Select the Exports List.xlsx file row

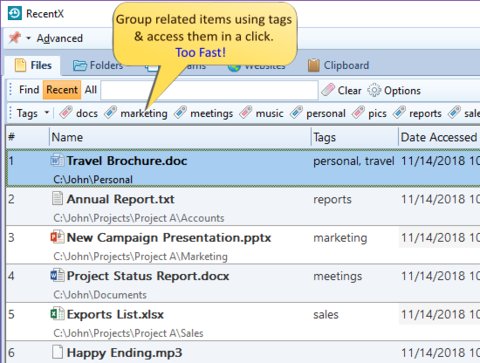pos(243,322)
